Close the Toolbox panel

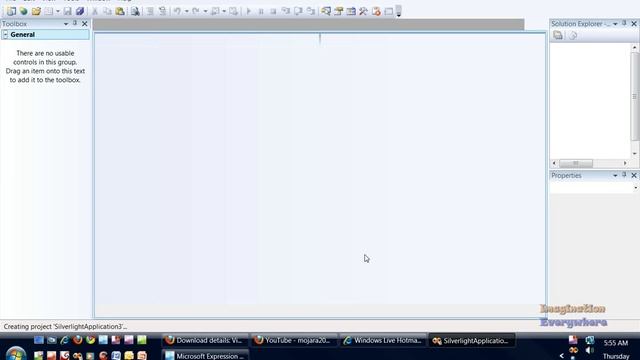(x=84, y=24)
